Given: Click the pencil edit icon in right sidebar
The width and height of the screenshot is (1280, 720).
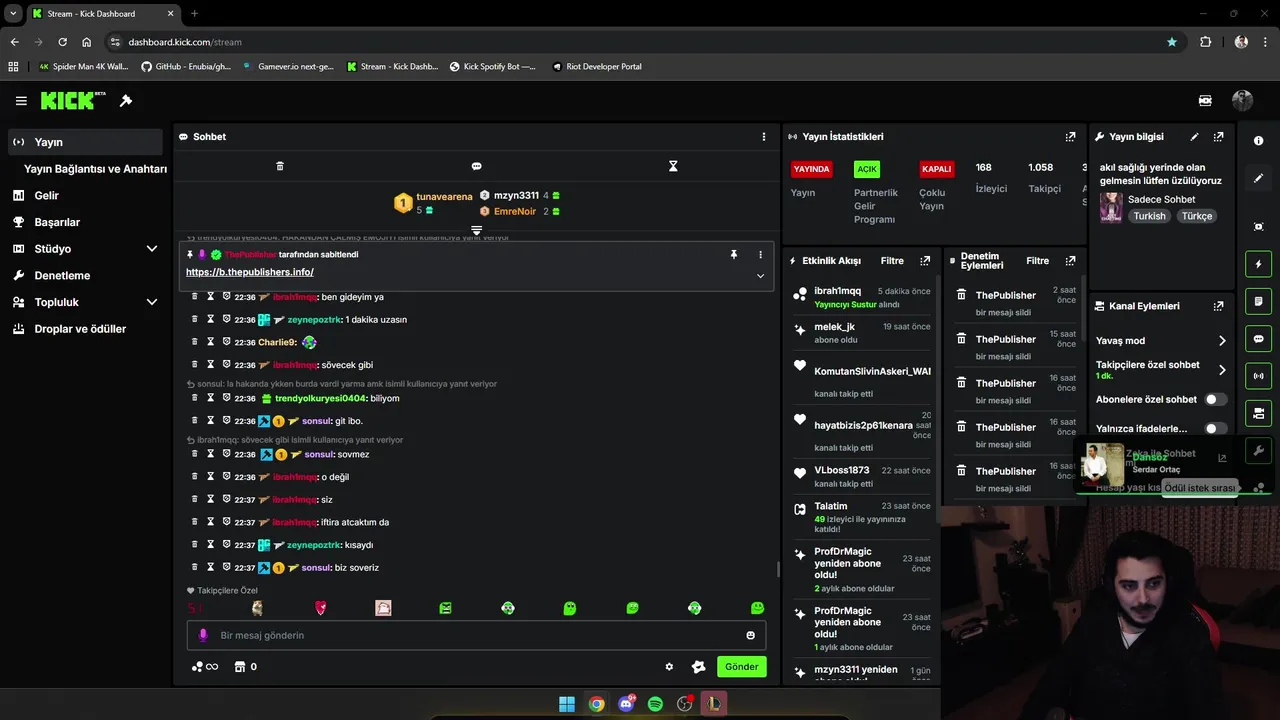Looking at the screenshot, I should click(x=1258, y=178).
